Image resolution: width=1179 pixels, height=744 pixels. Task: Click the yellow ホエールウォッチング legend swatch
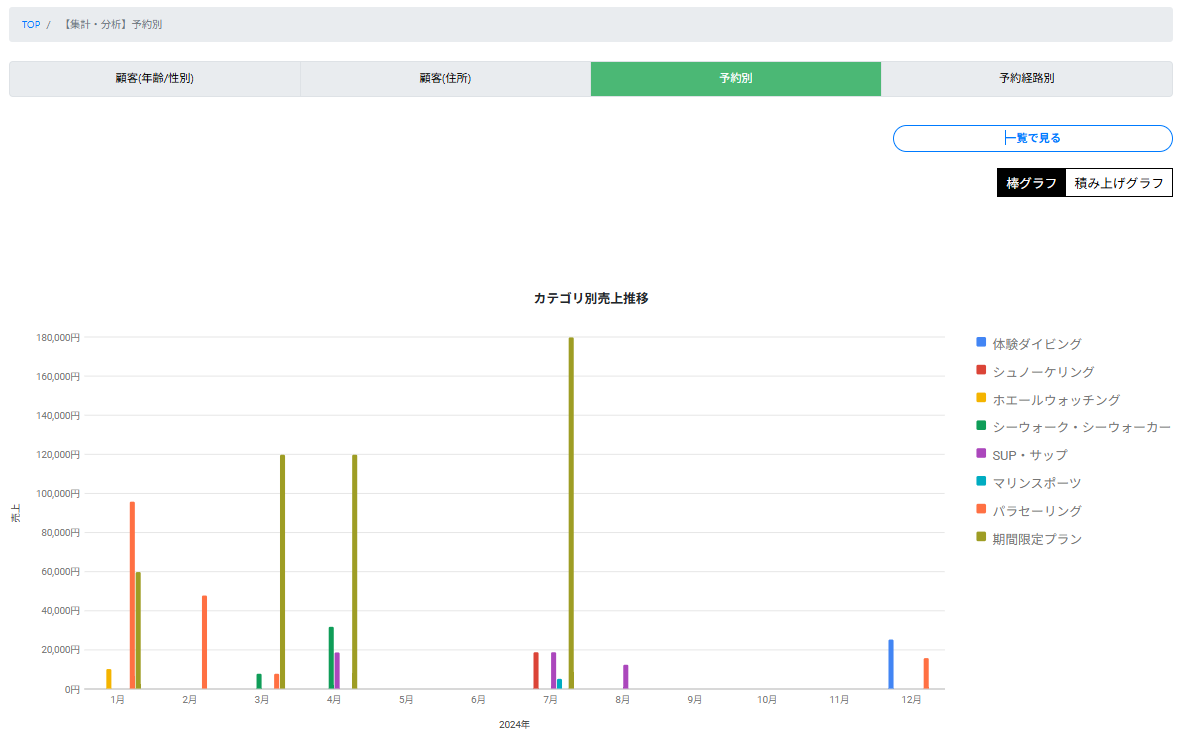click(x=981, y=398)
